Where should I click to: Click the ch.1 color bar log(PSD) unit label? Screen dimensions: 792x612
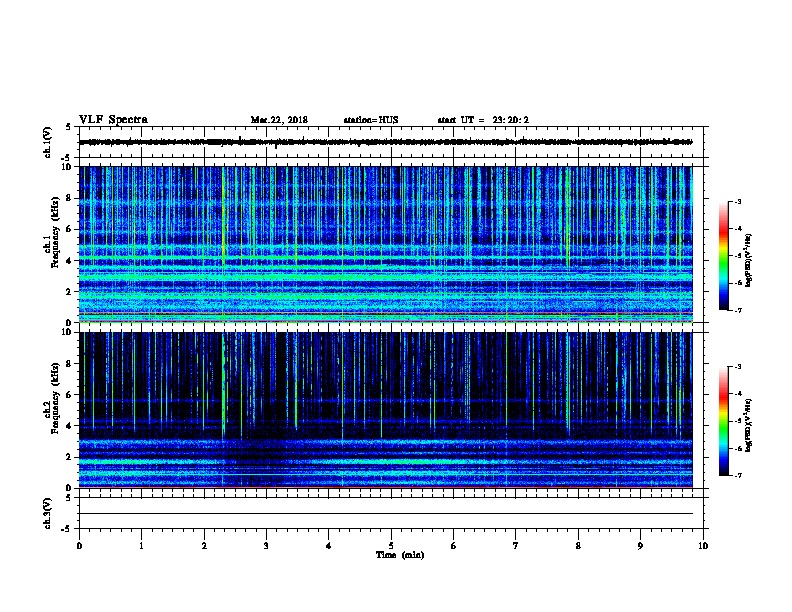pyautogui.click(x=749, y=260)
